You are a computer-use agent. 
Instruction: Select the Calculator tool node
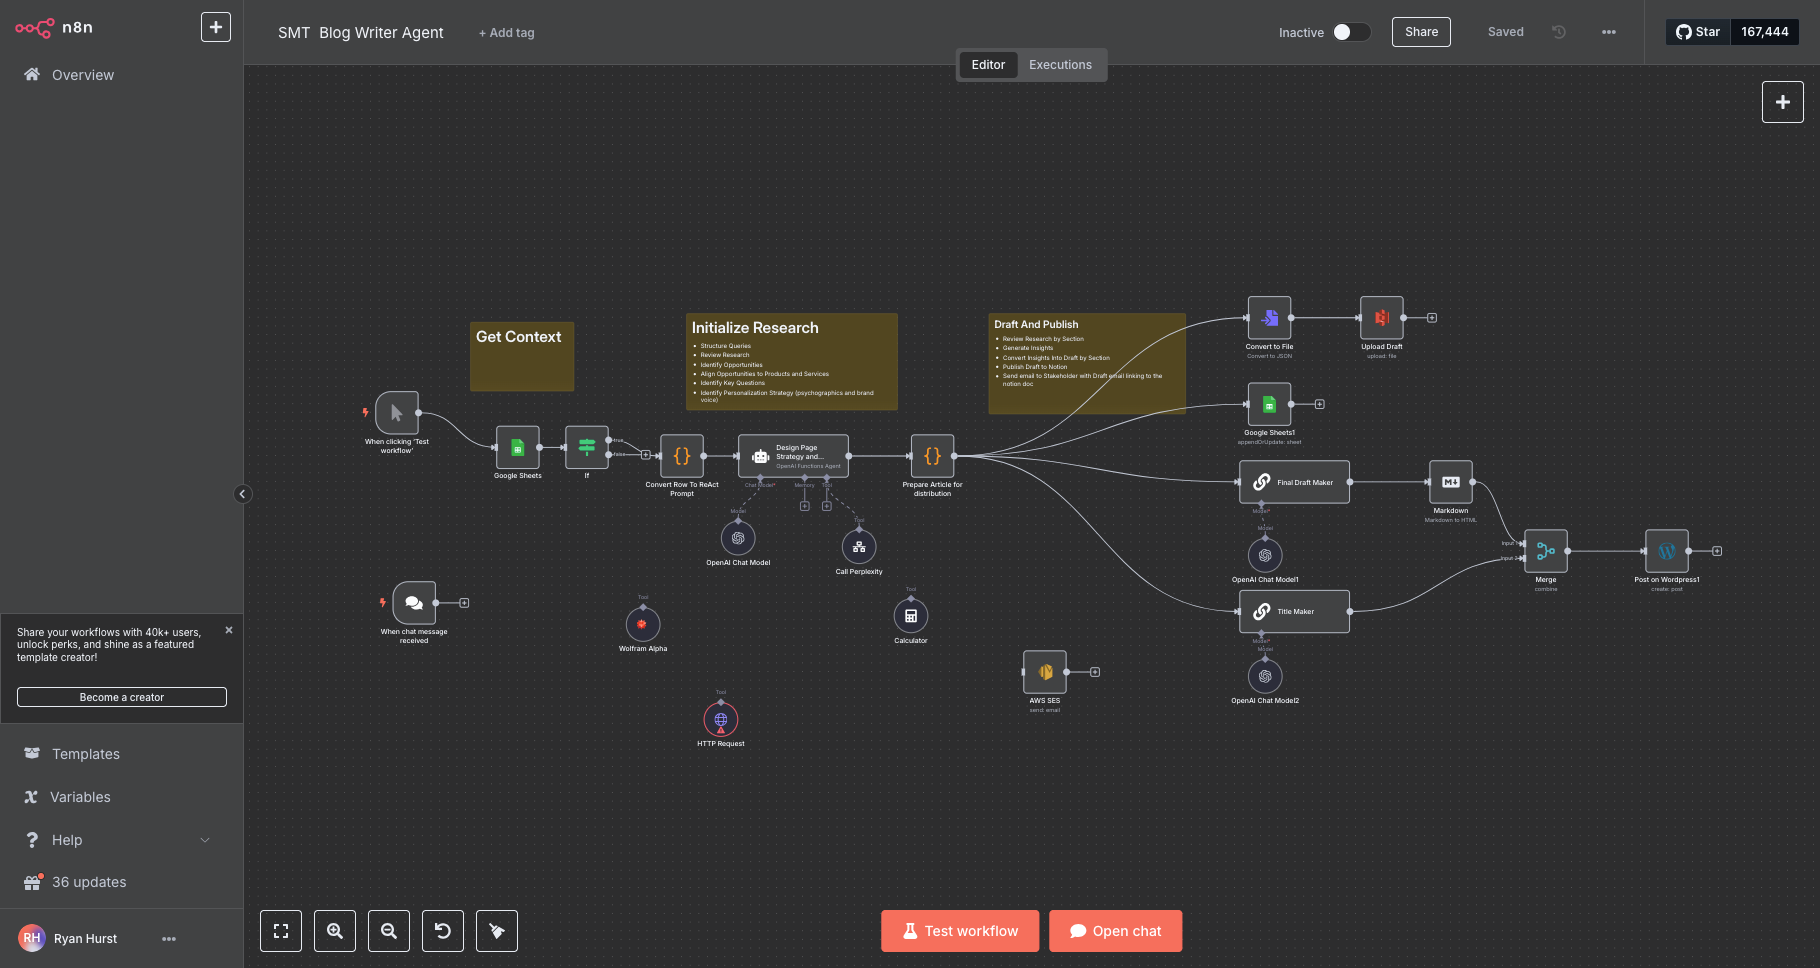[910, 616]
